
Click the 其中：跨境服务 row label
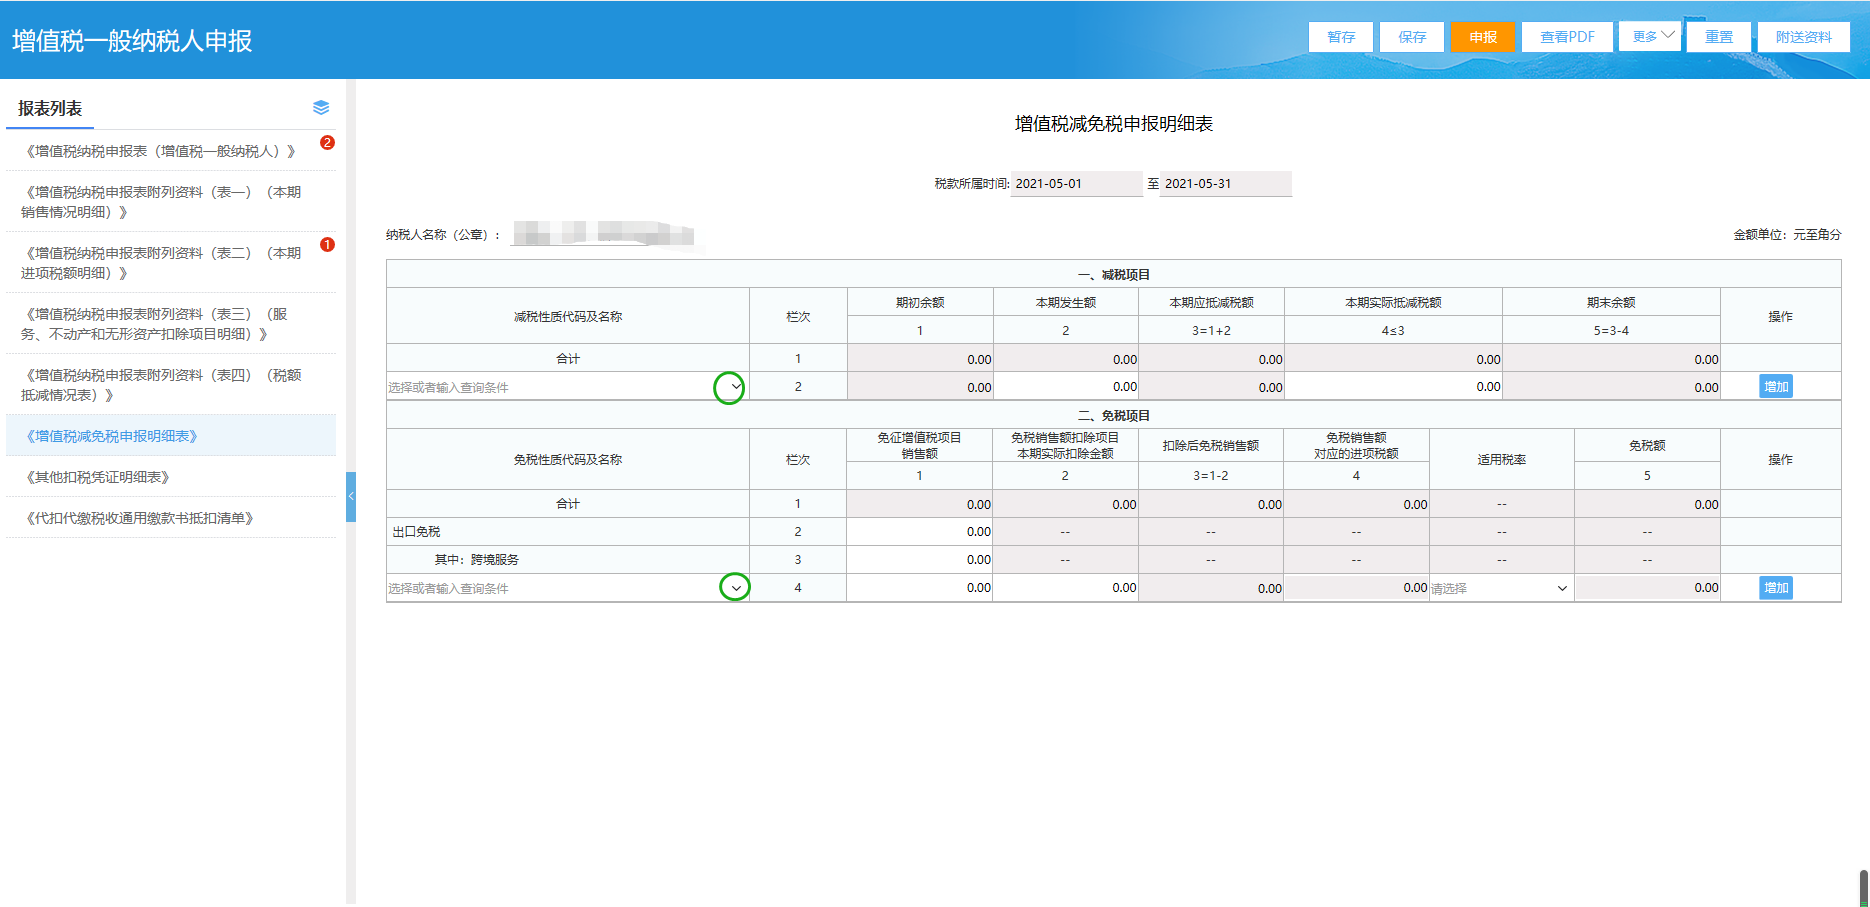[x=476, y=559]
